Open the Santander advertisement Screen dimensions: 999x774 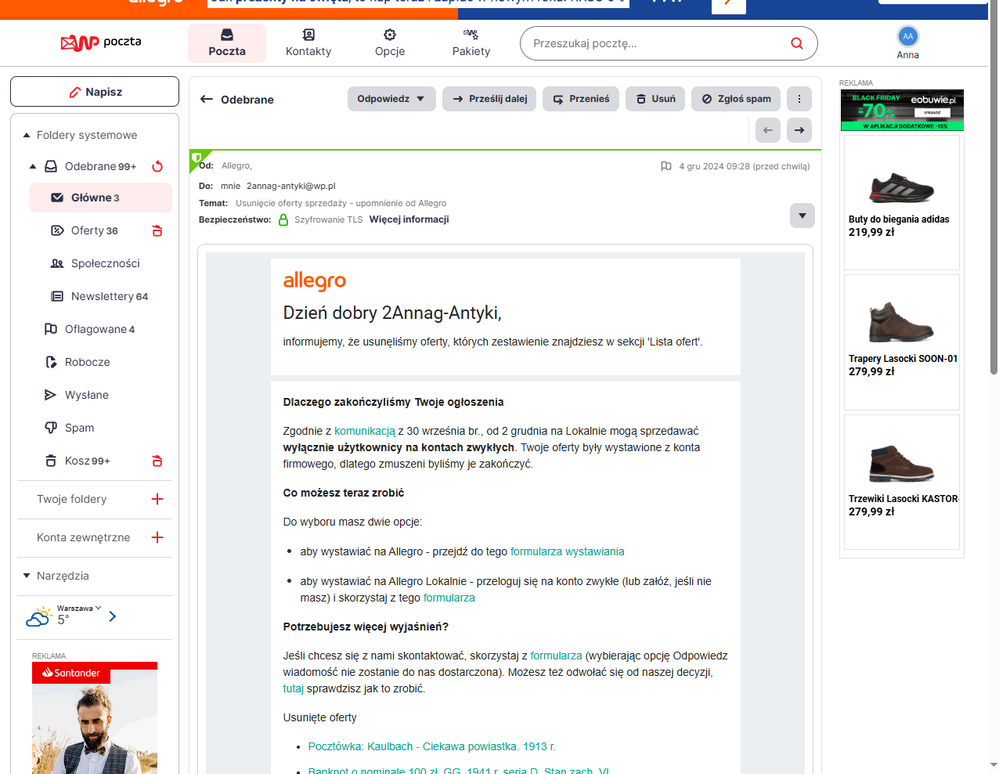[x=94, y=718]
